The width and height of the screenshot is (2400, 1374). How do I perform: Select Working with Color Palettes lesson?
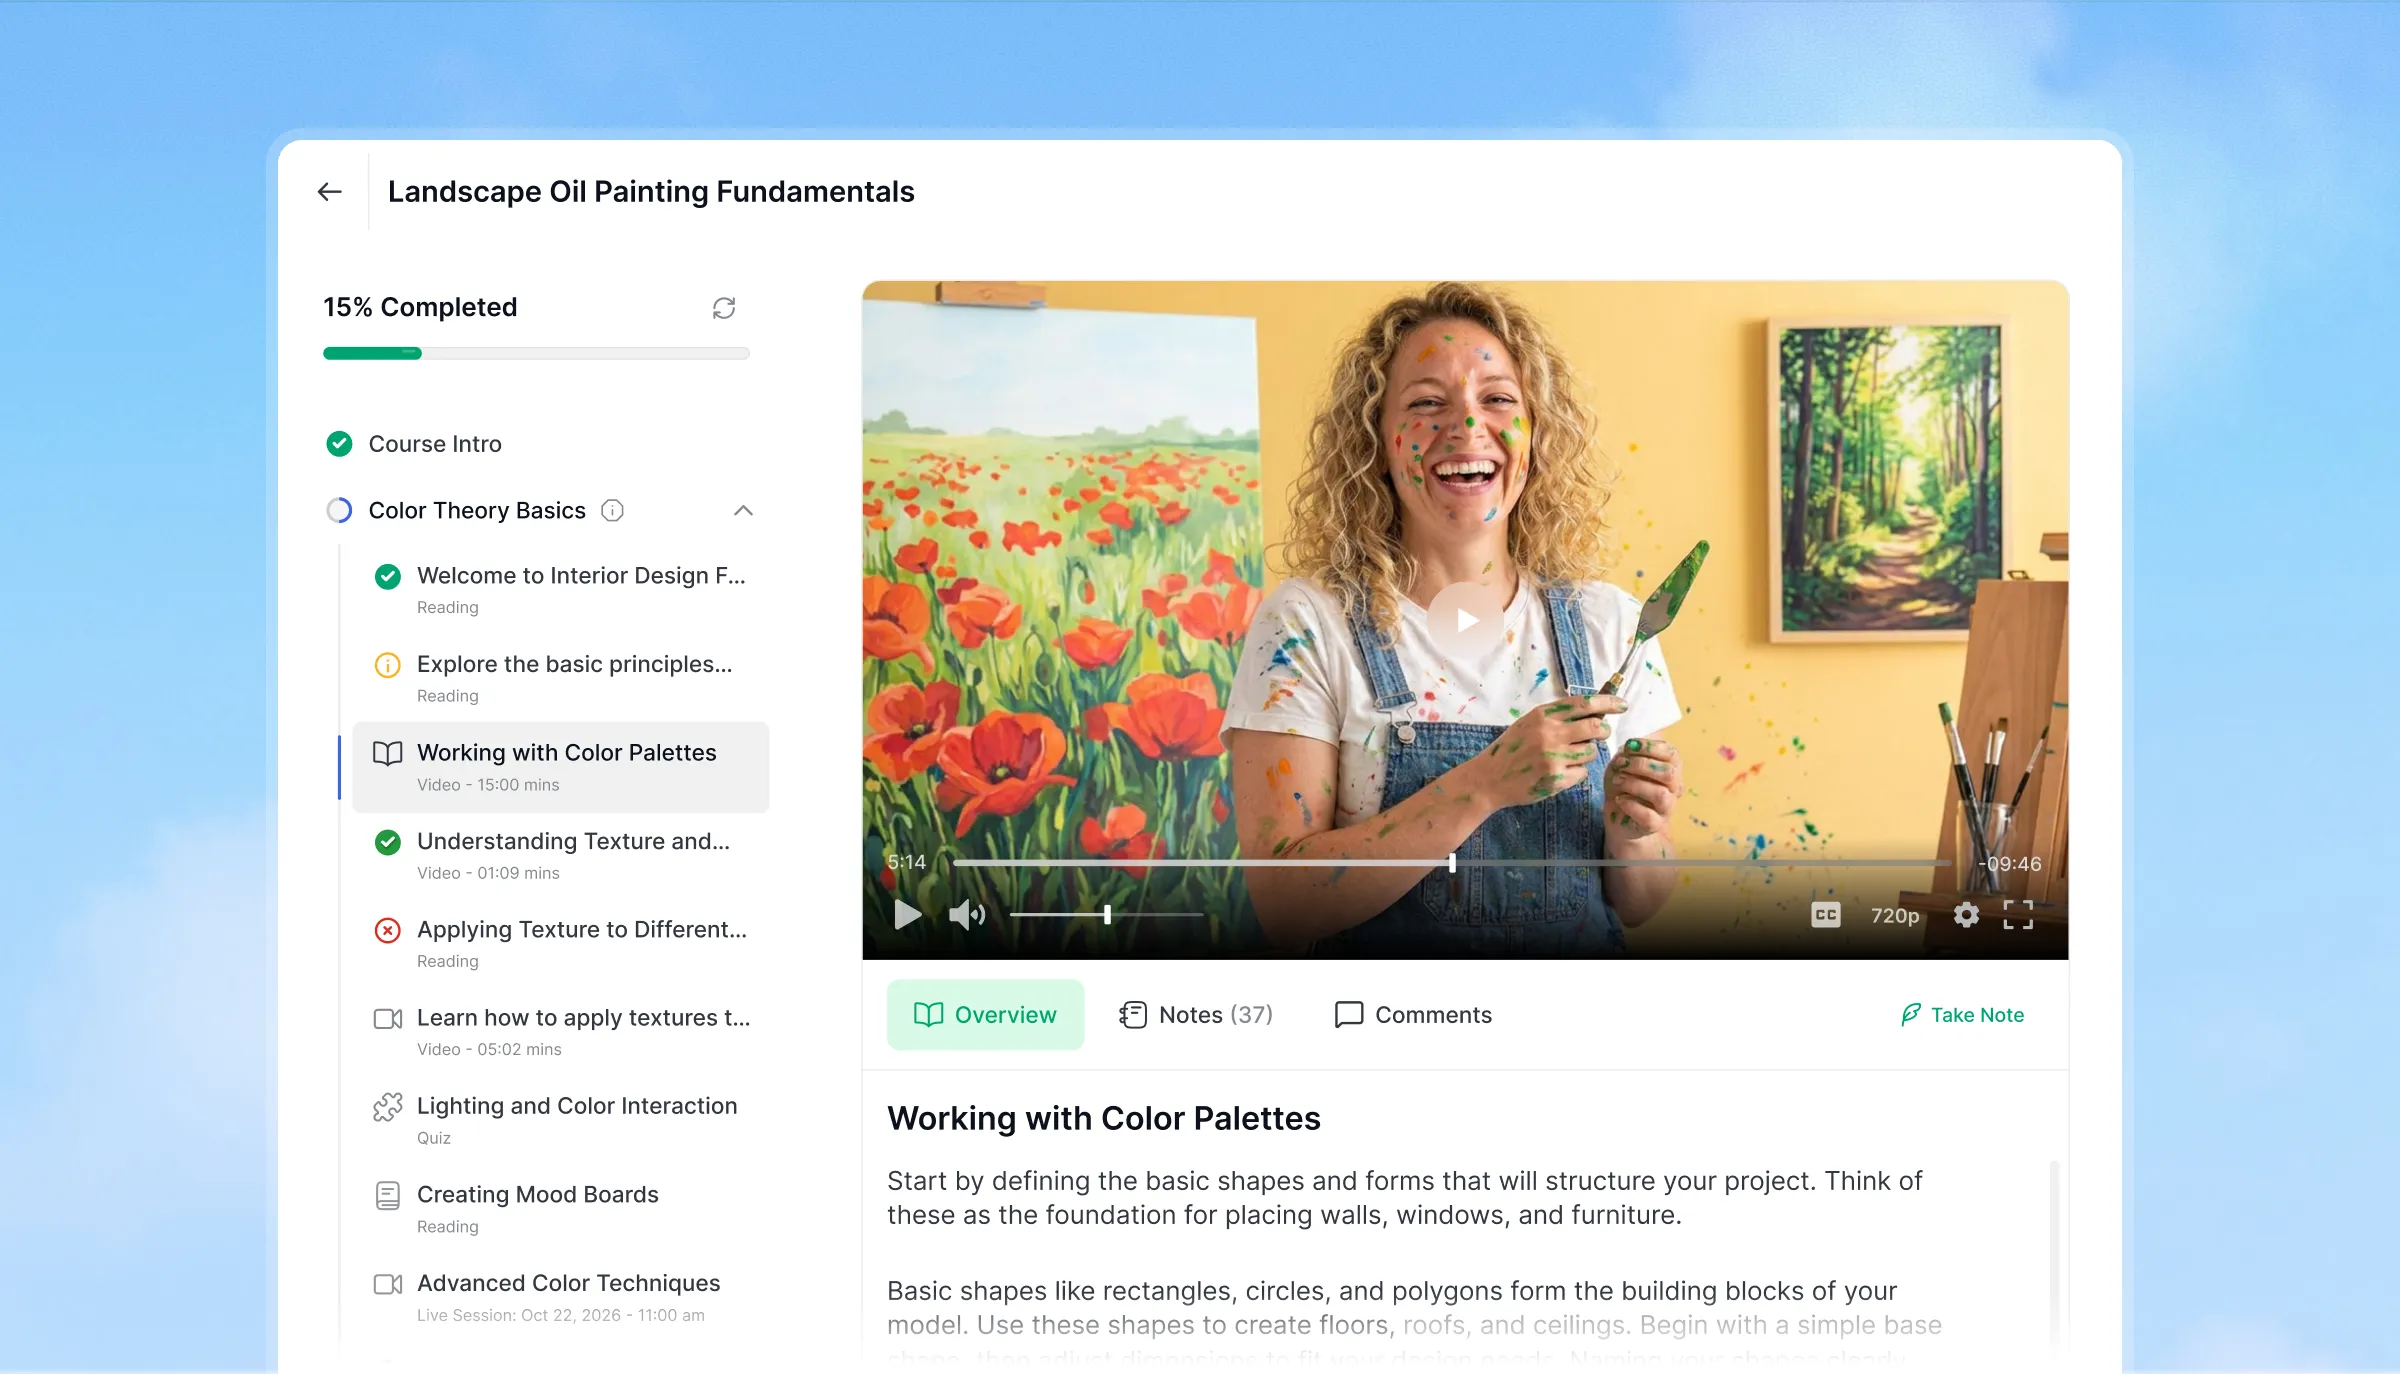pyautogui.click(x=561, y=767)
